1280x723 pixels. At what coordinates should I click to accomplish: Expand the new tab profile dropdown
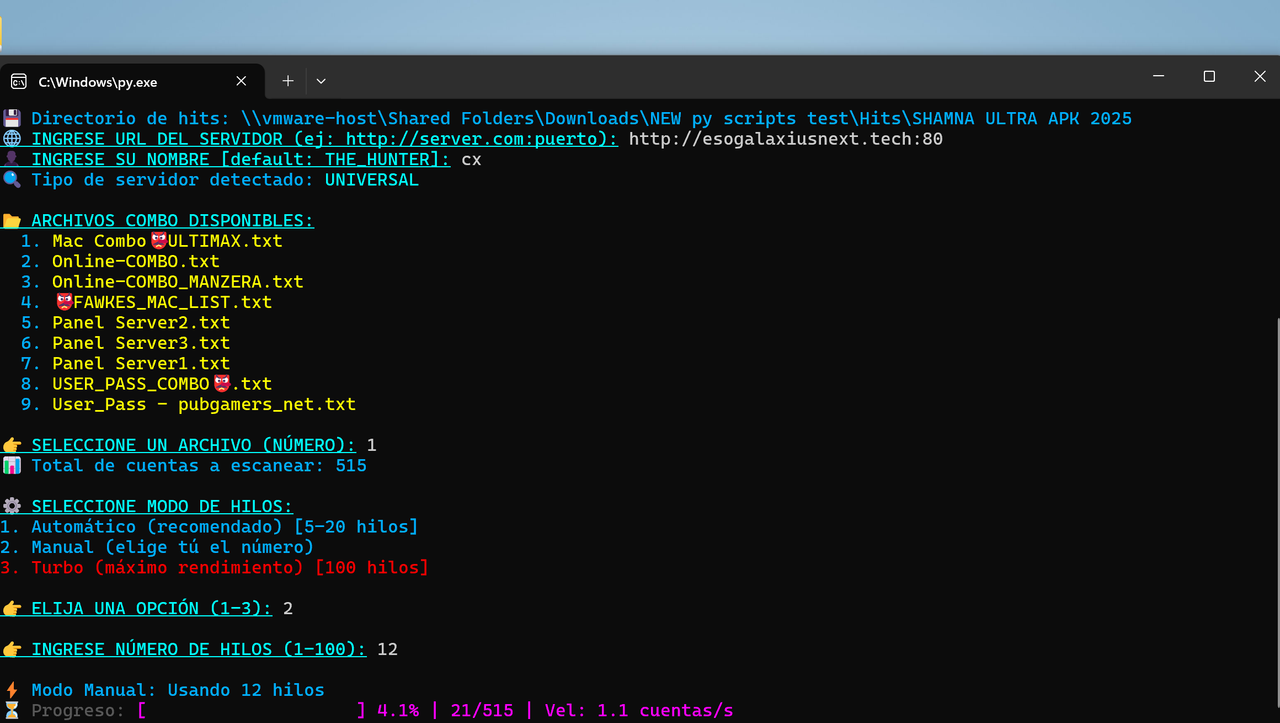[x=321, y=81]
